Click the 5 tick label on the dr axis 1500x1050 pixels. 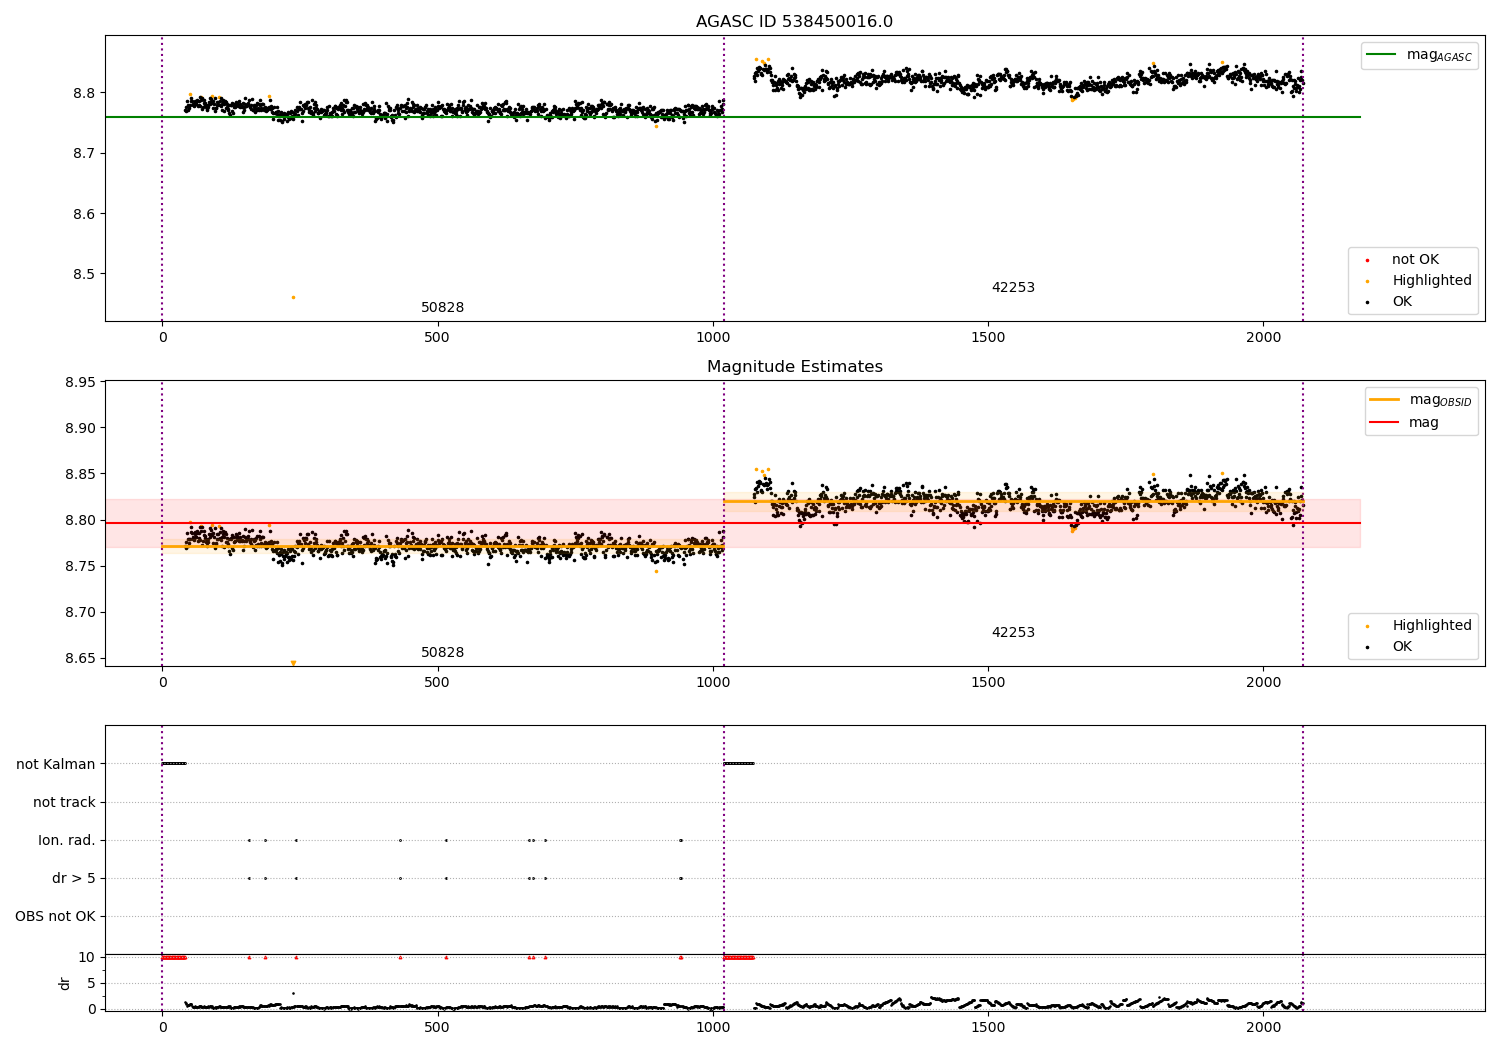coord(91,983)
